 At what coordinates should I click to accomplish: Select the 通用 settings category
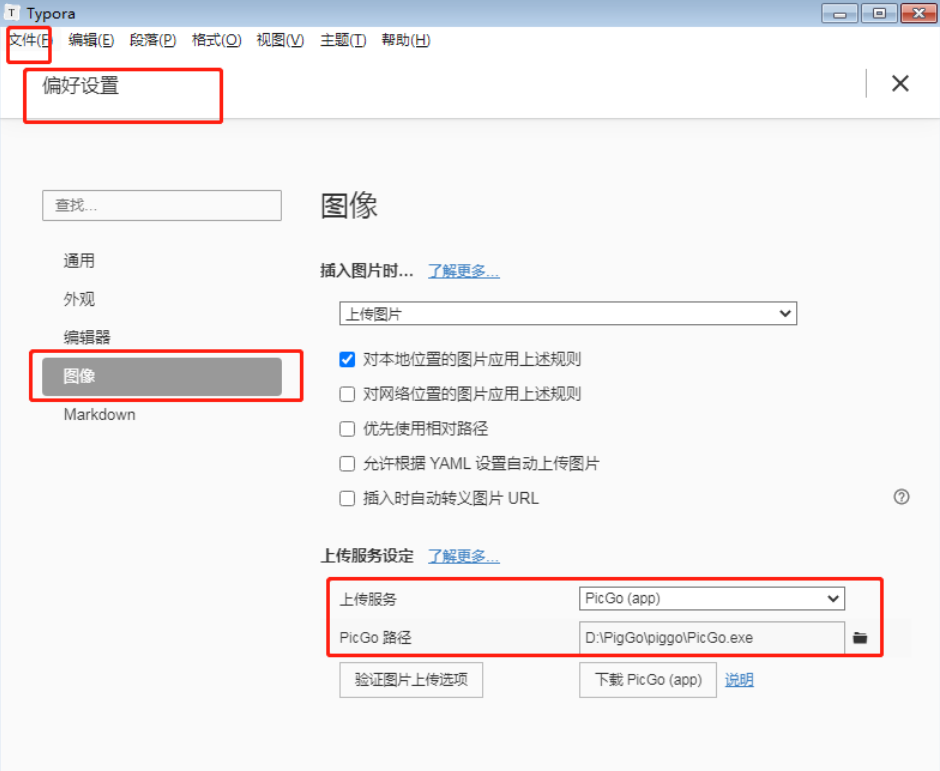coord(79,261)
